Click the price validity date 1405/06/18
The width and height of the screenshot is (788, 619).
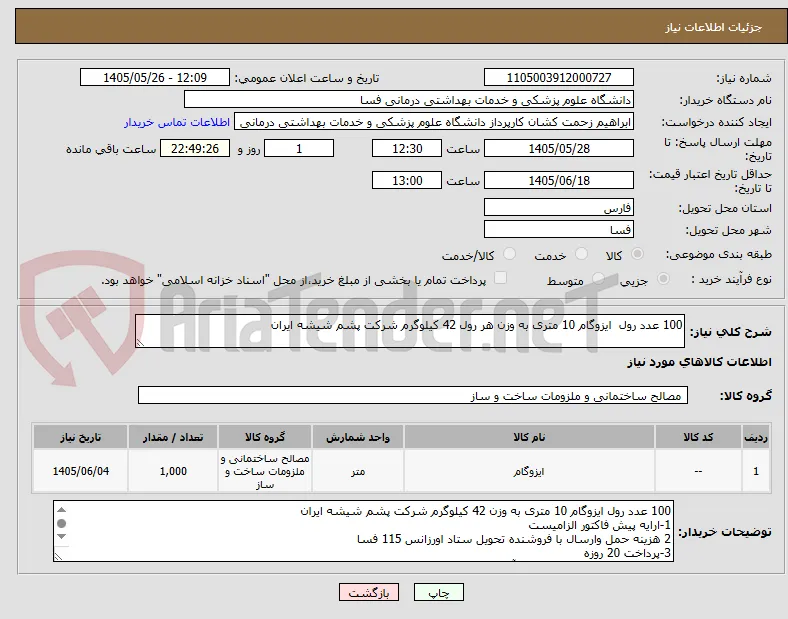(559, 180)
